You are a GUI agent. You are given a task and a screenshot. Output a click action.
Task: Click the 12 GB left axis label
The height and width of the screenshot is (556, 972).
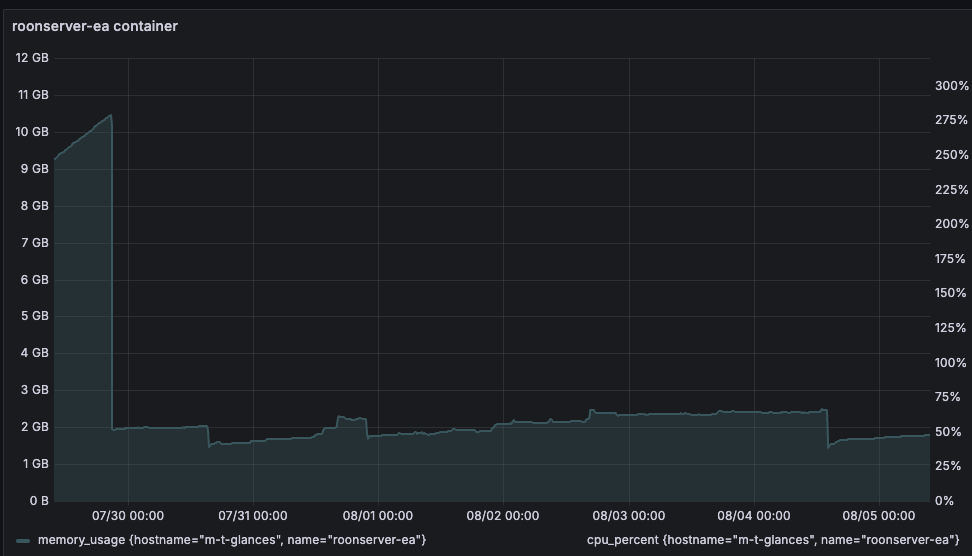tap(32, 58)
